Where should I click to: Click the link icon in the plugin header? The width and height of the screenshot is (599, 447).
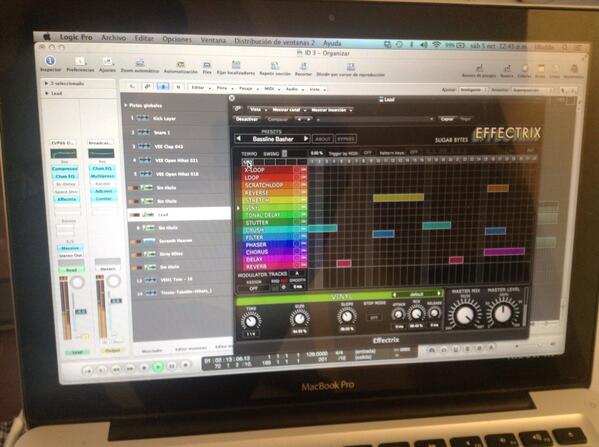click(238, 109)
